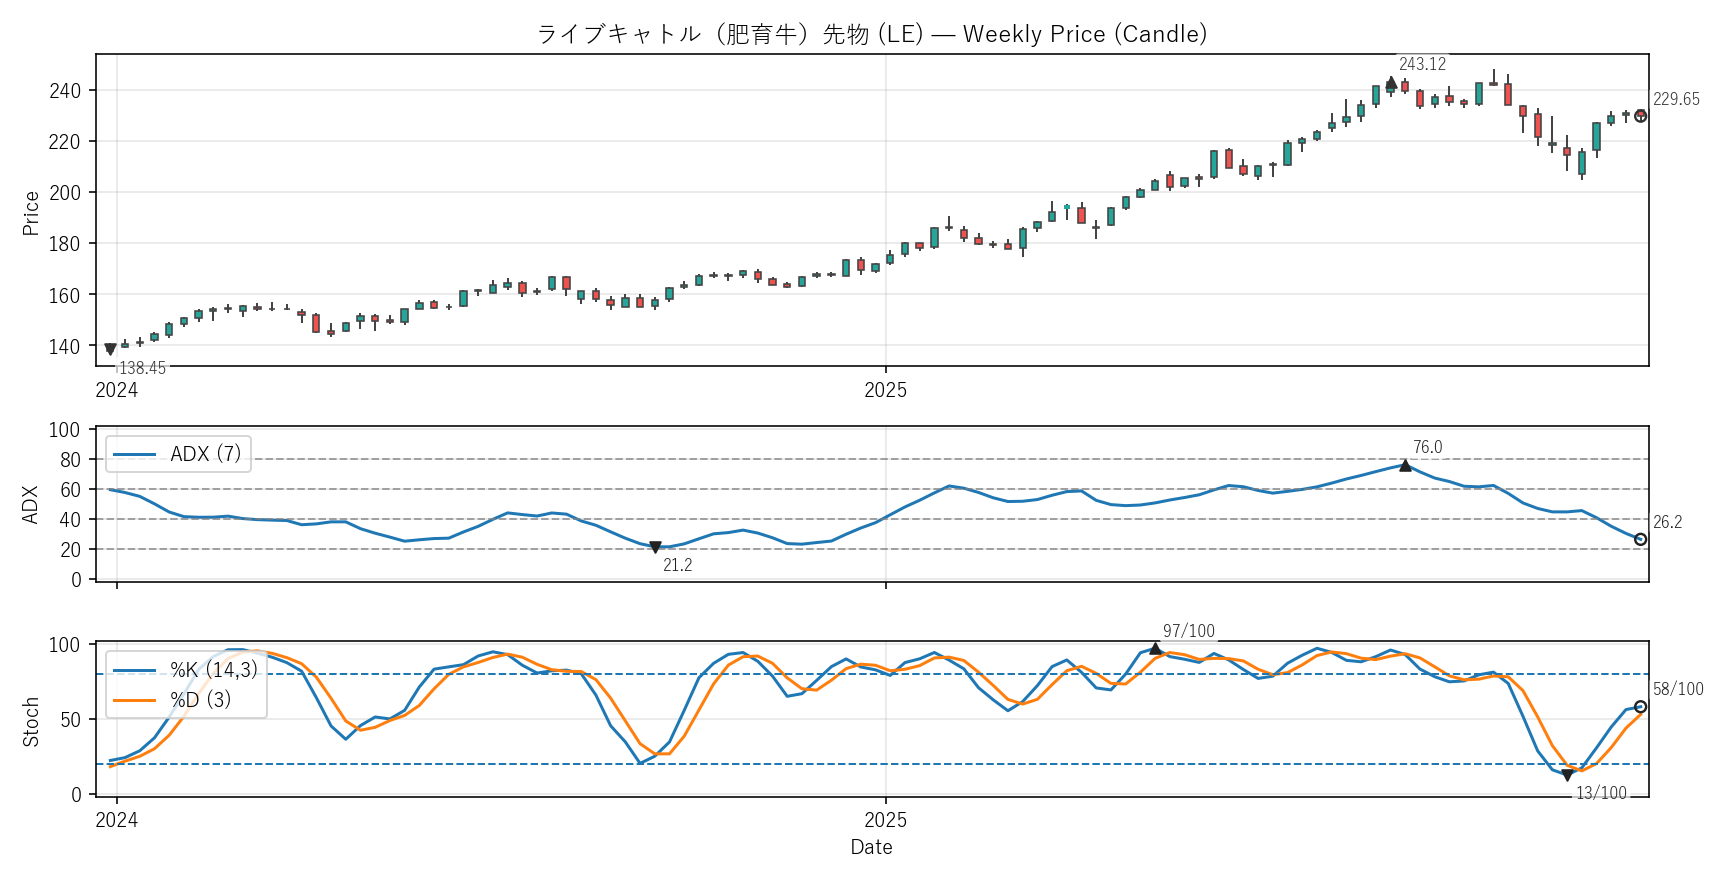
Task: Click the 229.65 last price annotation text
Action: pyautogui.click(x=1676, y=99)
